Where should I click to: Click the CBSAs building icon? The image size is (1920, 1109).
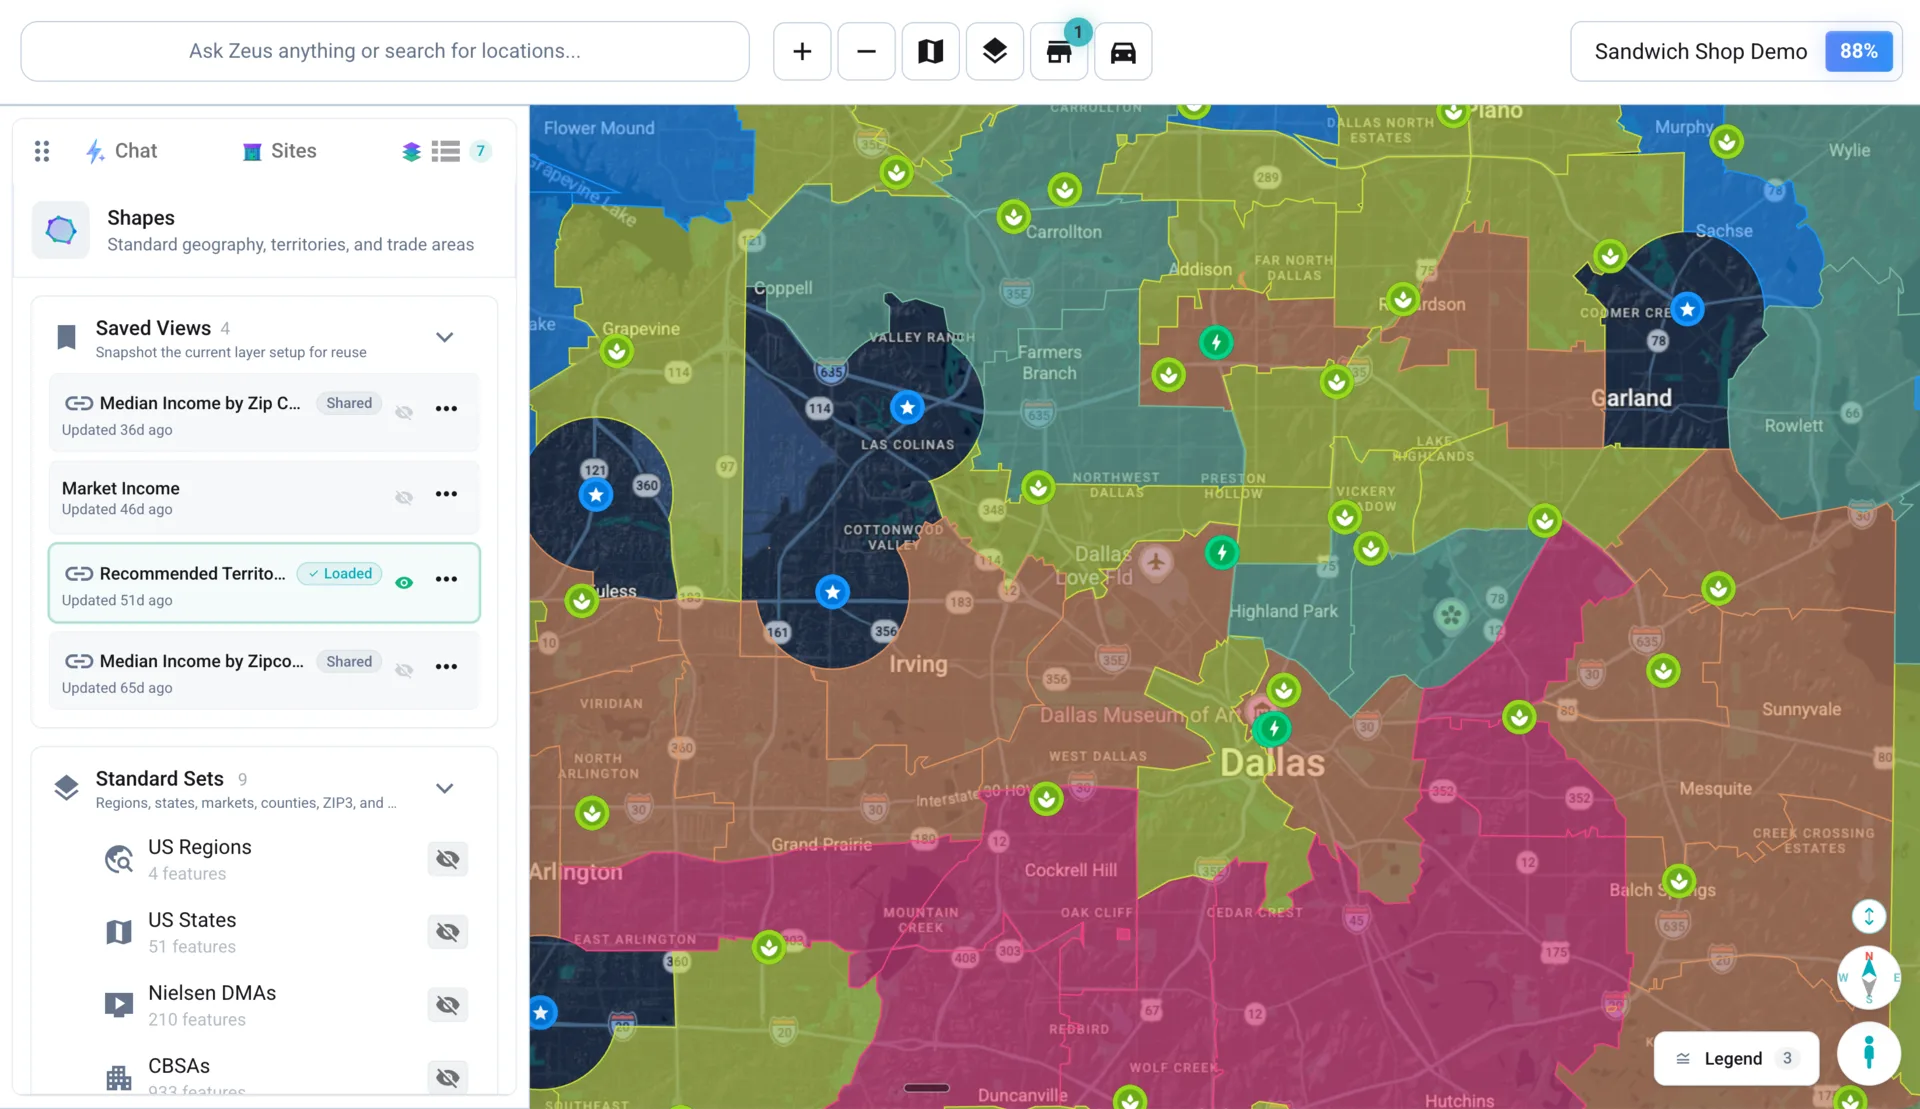119,1077
